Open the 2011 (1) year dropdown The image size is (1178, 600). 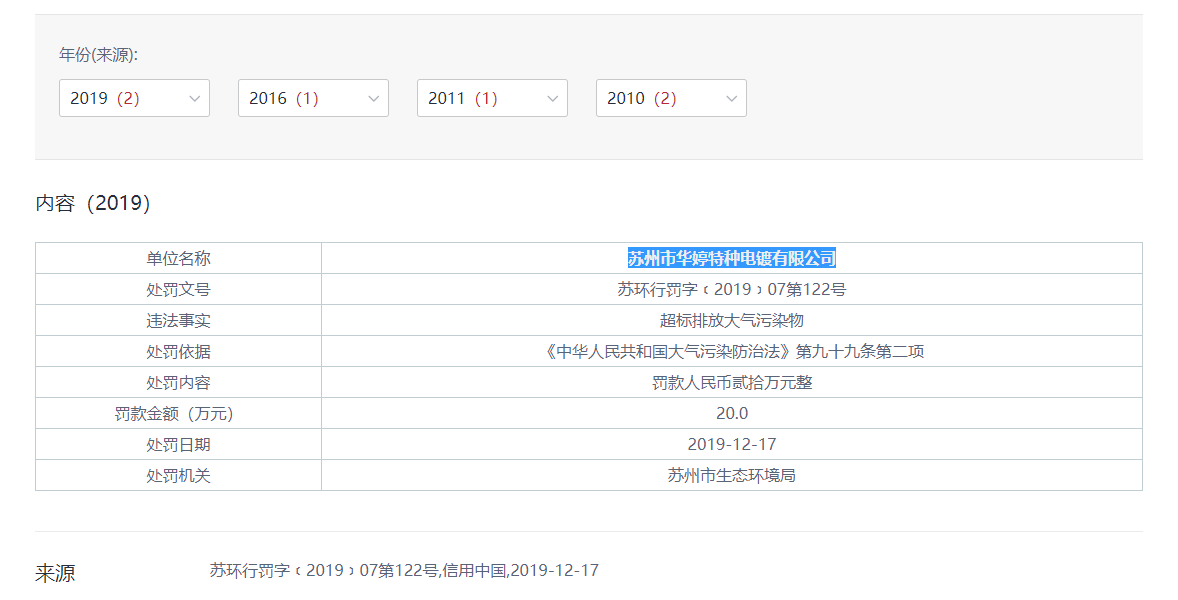coord(492,98)
